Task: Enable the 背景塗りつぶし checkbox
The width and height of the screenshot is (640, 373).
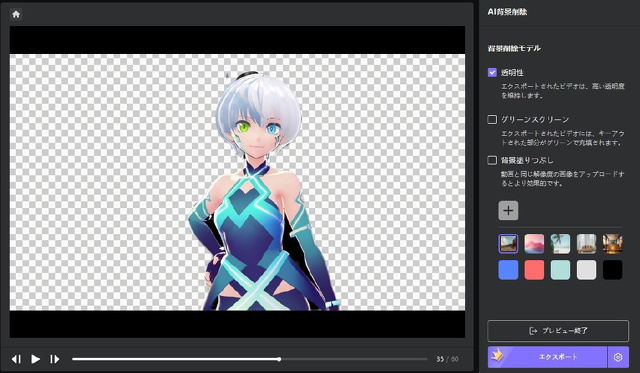Action: [492, 160]
